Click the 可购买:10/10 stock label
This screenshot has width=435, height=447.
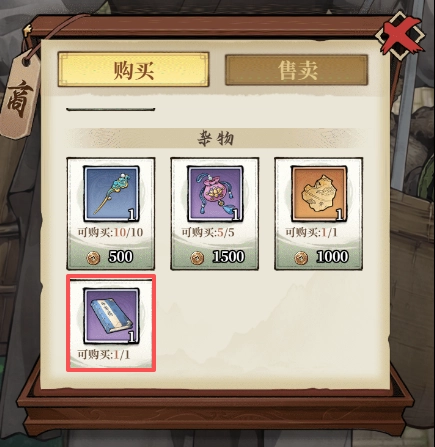[x=110, y=232]
